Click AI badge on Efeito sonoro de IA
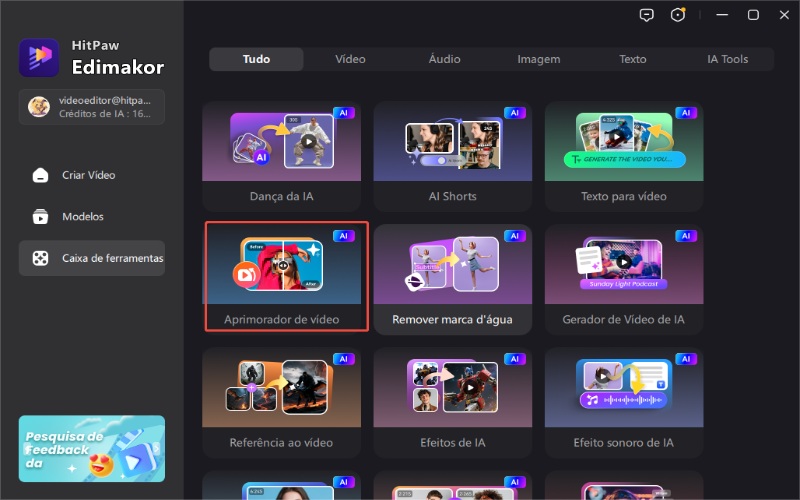 [x=686, y=359]
